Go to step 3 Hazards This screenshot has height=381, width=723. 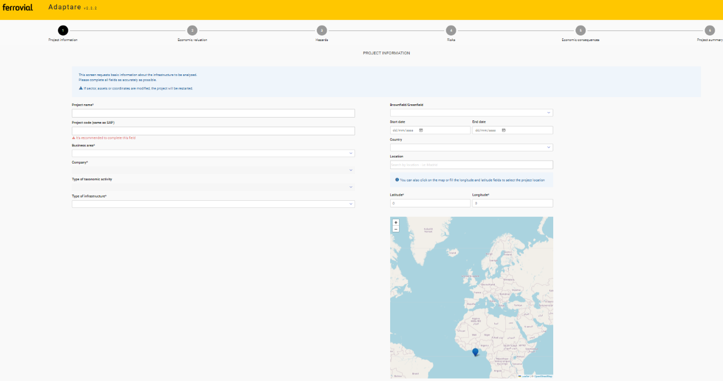click(x=322, y=30)
